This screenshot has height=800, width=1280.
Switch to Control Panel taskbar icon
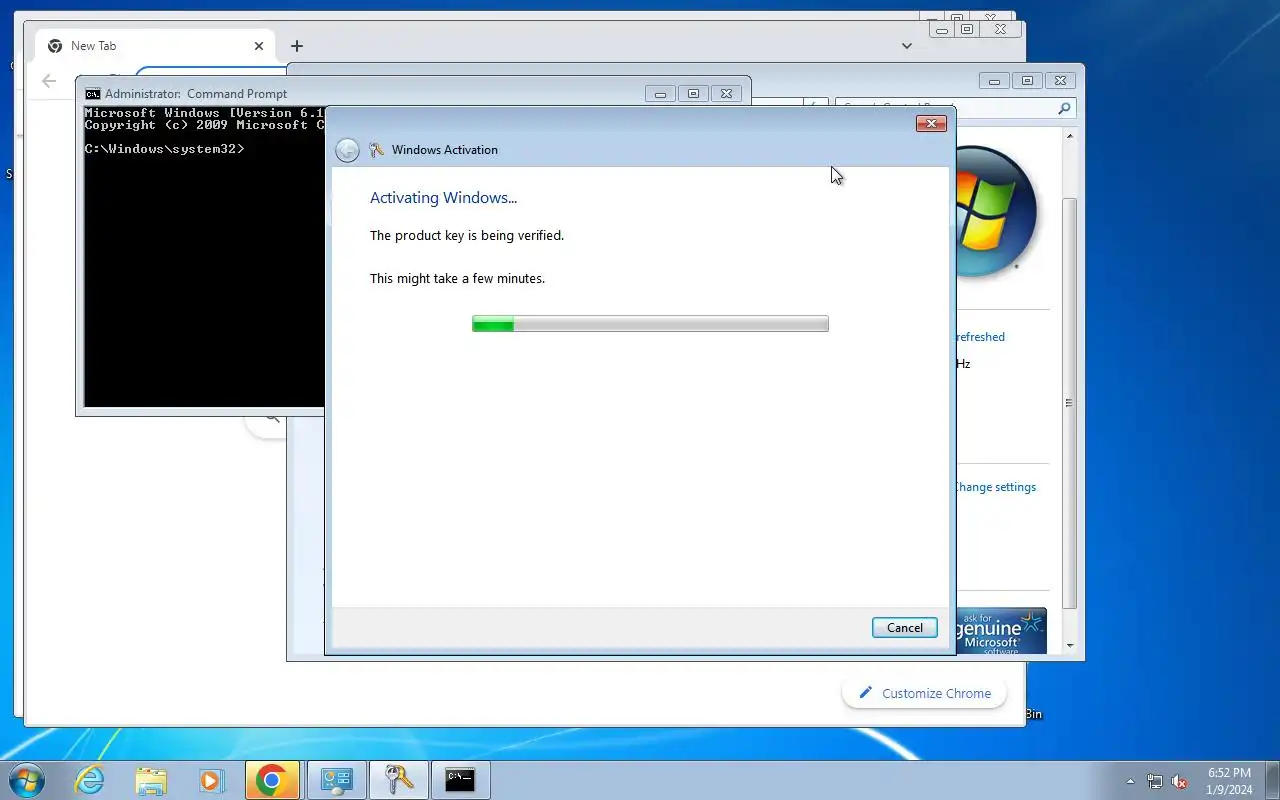tap(336, 780)
